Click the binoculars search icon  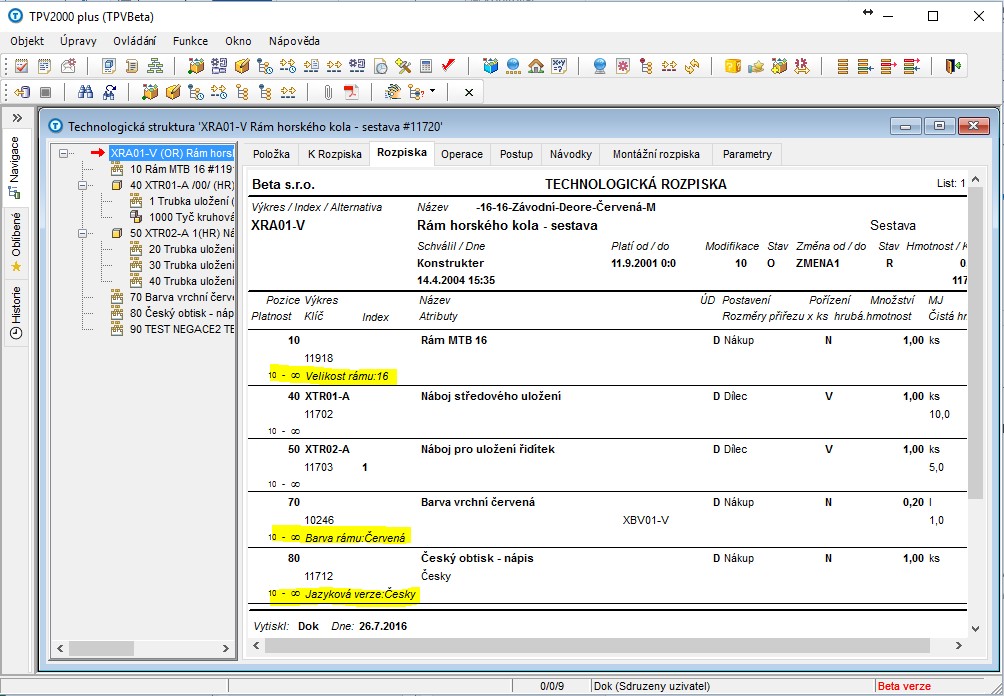coord(85,92)
